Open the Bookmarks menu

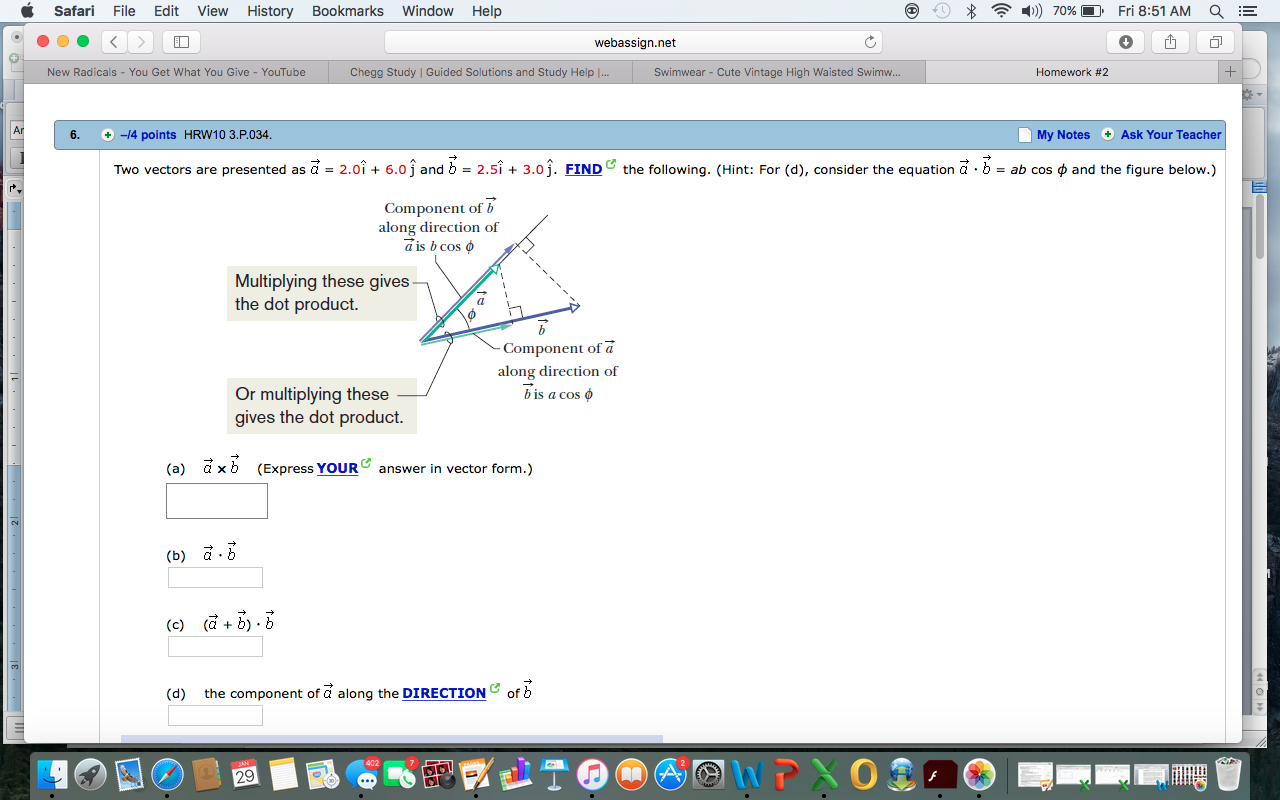(x=347, y=11)
